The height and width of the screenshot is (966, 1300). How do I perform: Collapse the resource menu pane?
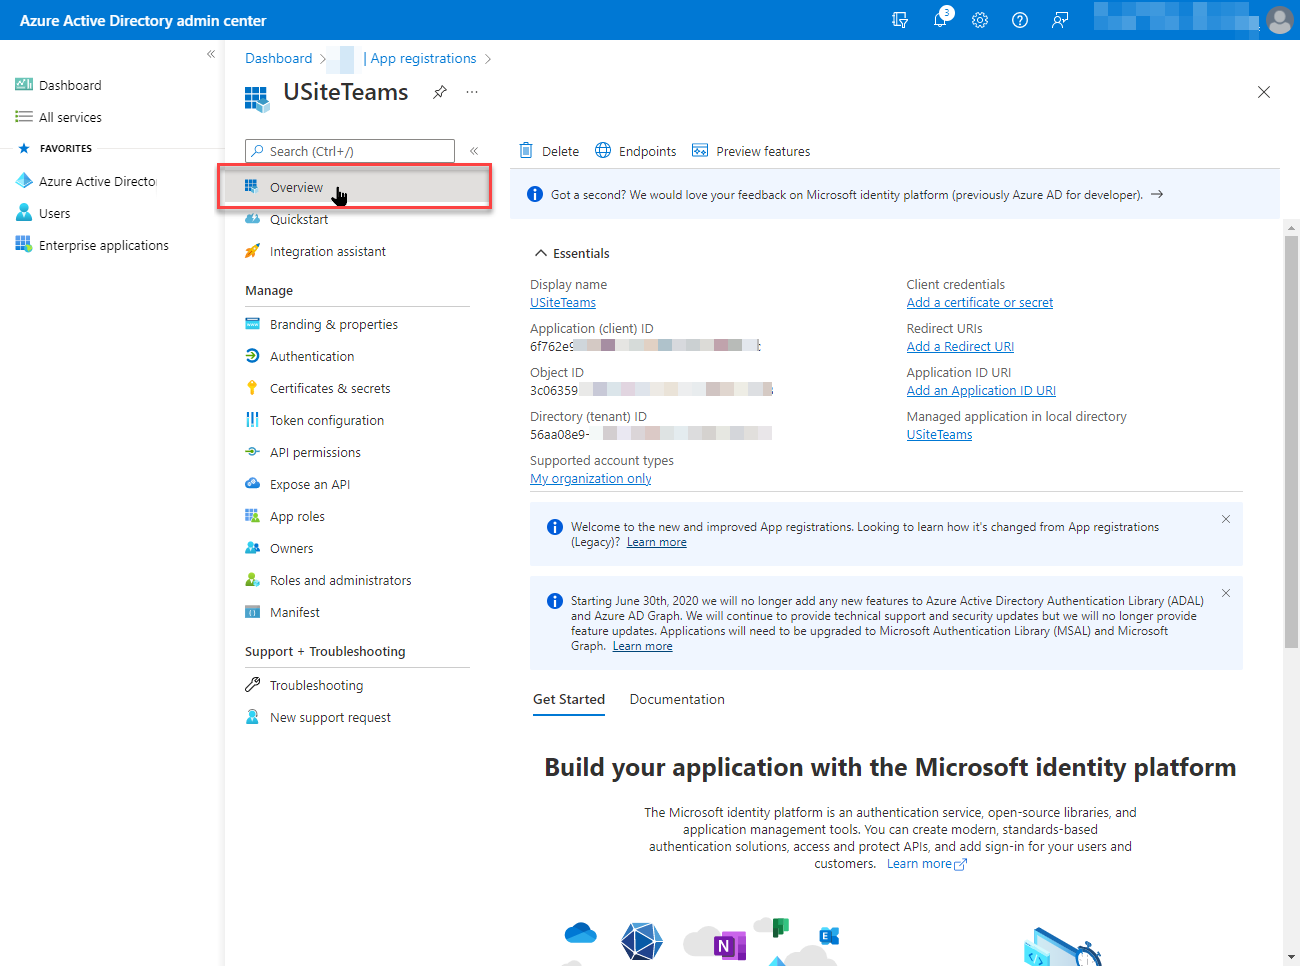(474, 151)
